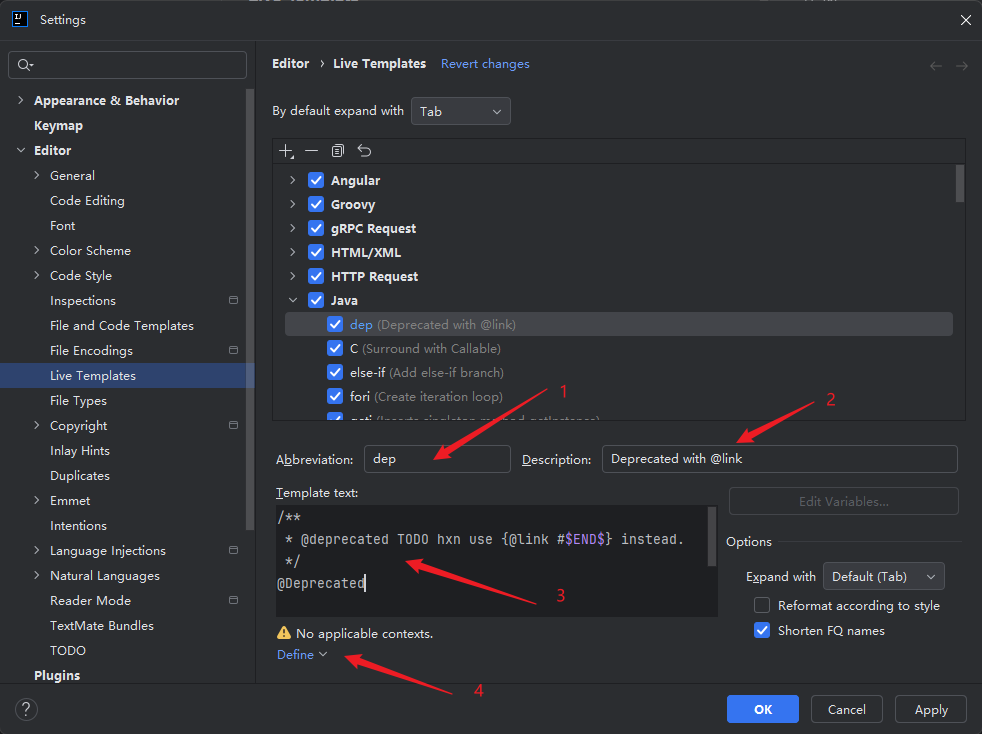Expand the Angular template group
Screen dimensions: 982x734
(292, 180)
